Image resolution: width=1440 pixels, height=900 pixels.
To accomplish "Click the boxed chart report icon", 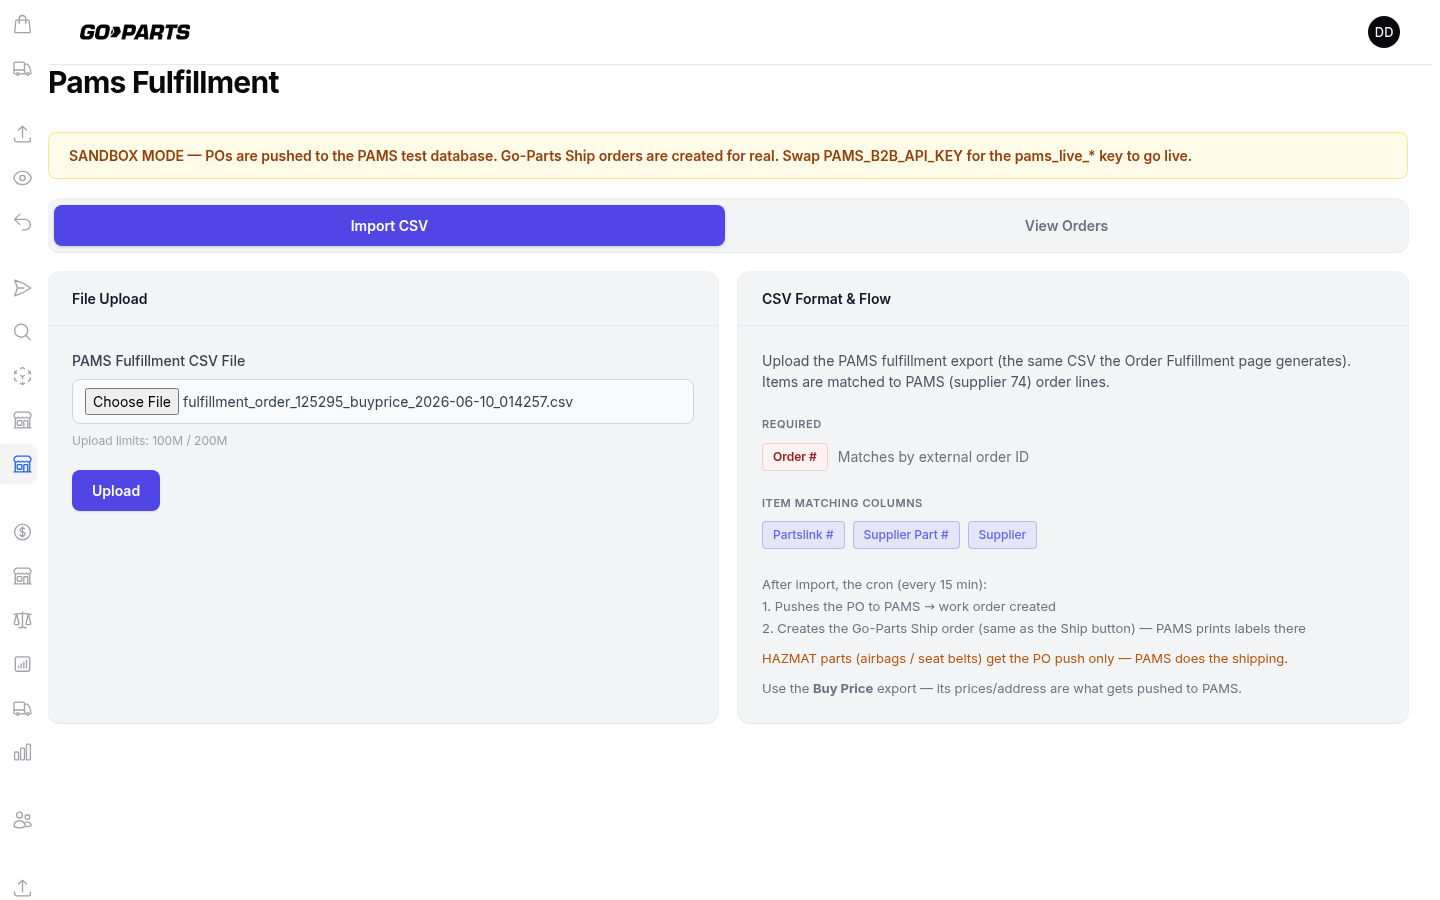I will [22, 664].
